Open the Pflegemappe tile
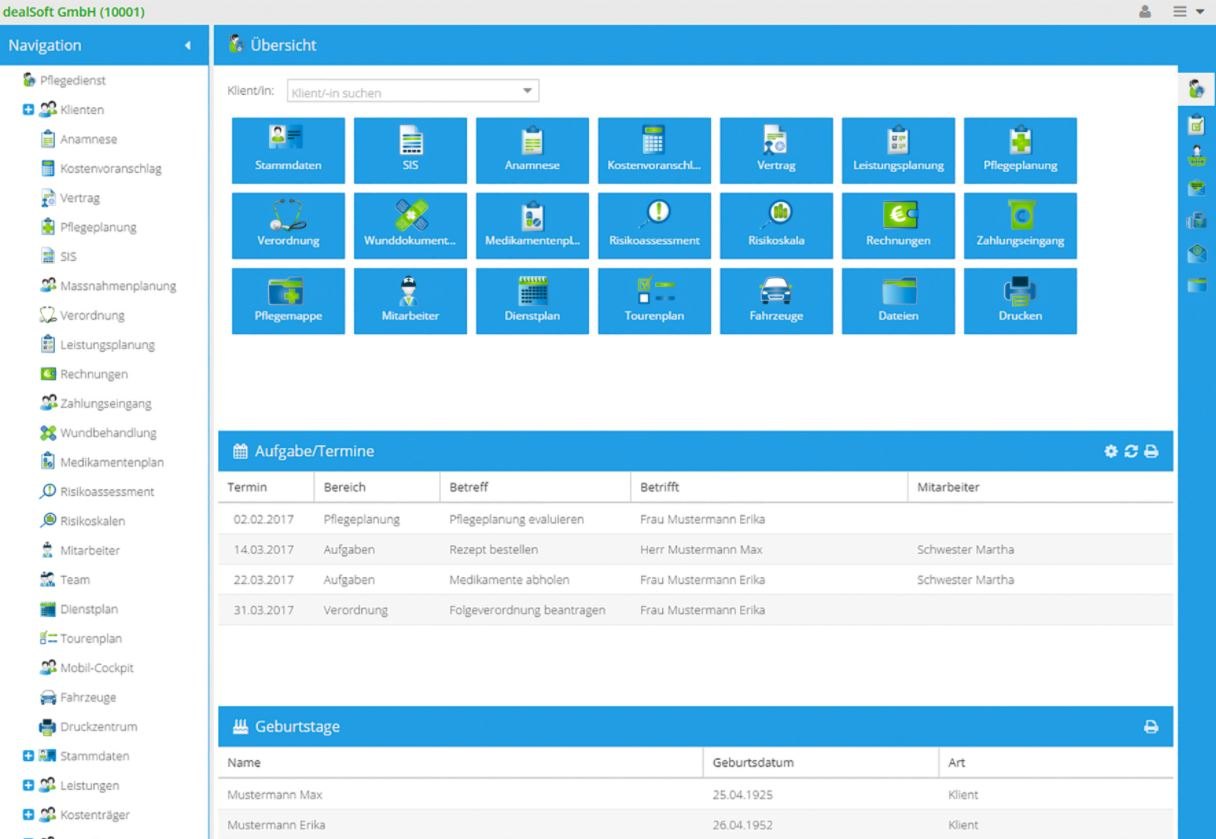This screenshot has width=1216, height=839. pos(288,300)
